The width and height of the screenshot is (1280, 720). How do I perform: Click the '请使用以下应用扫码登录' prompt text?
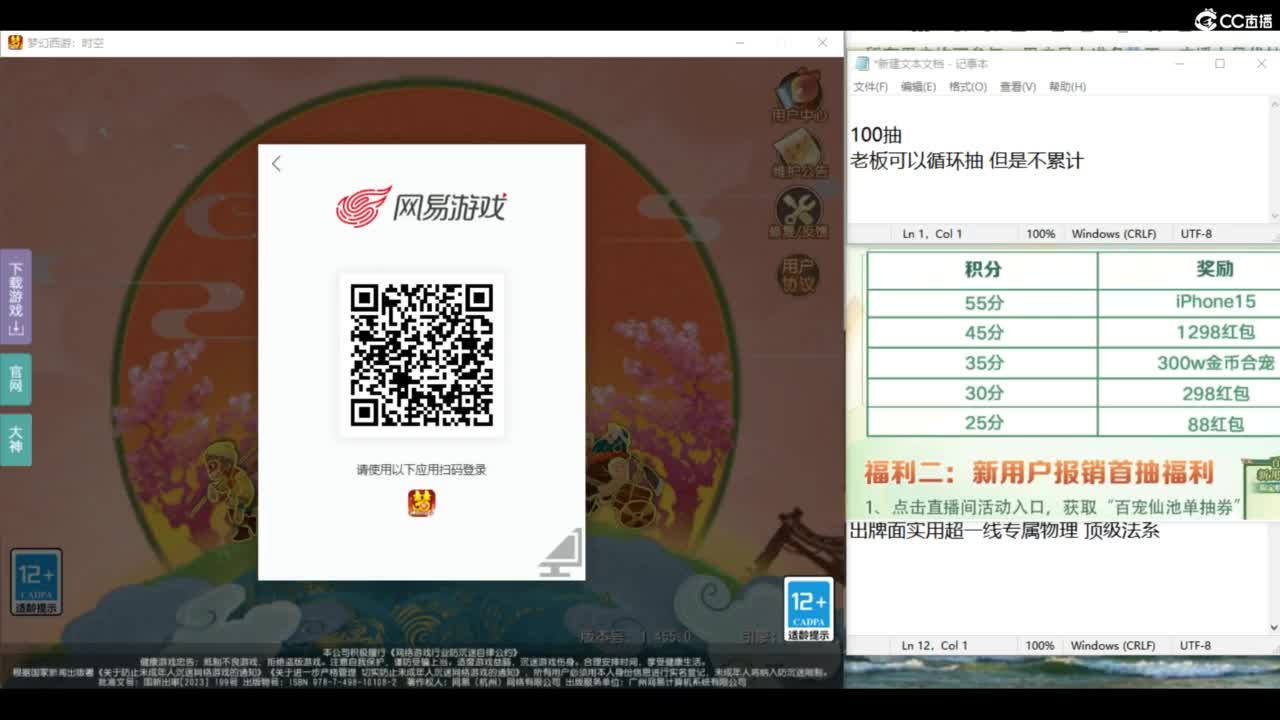[421, 470]
